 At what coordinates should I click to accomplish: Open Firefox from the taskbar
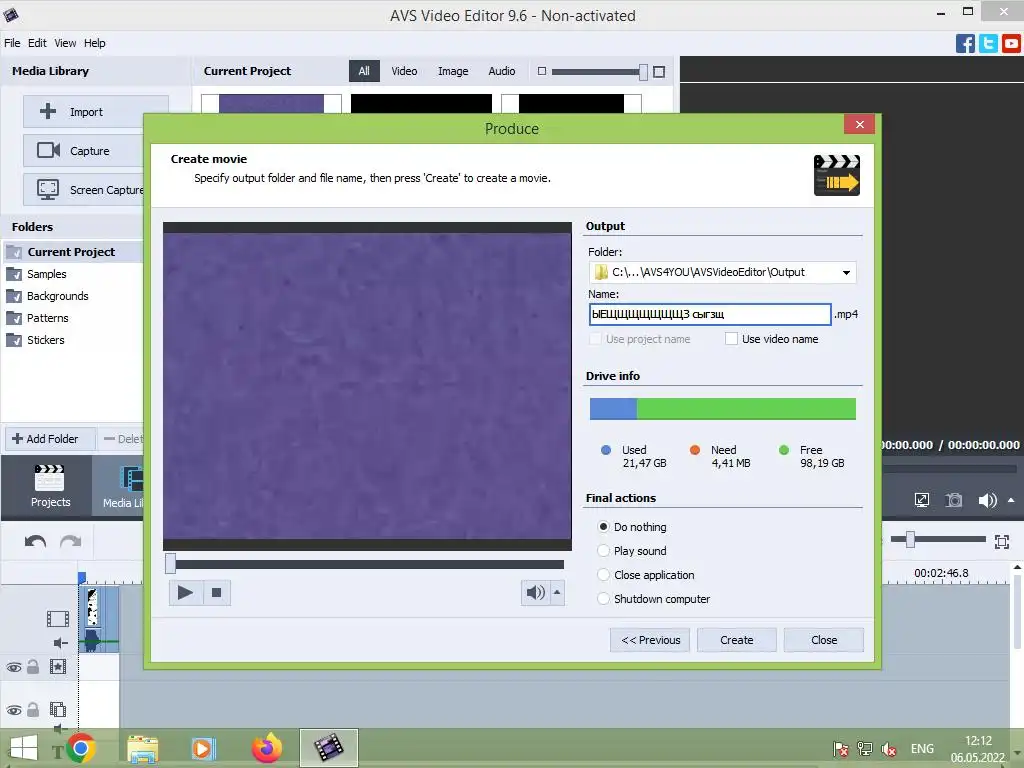coord(266,748)
